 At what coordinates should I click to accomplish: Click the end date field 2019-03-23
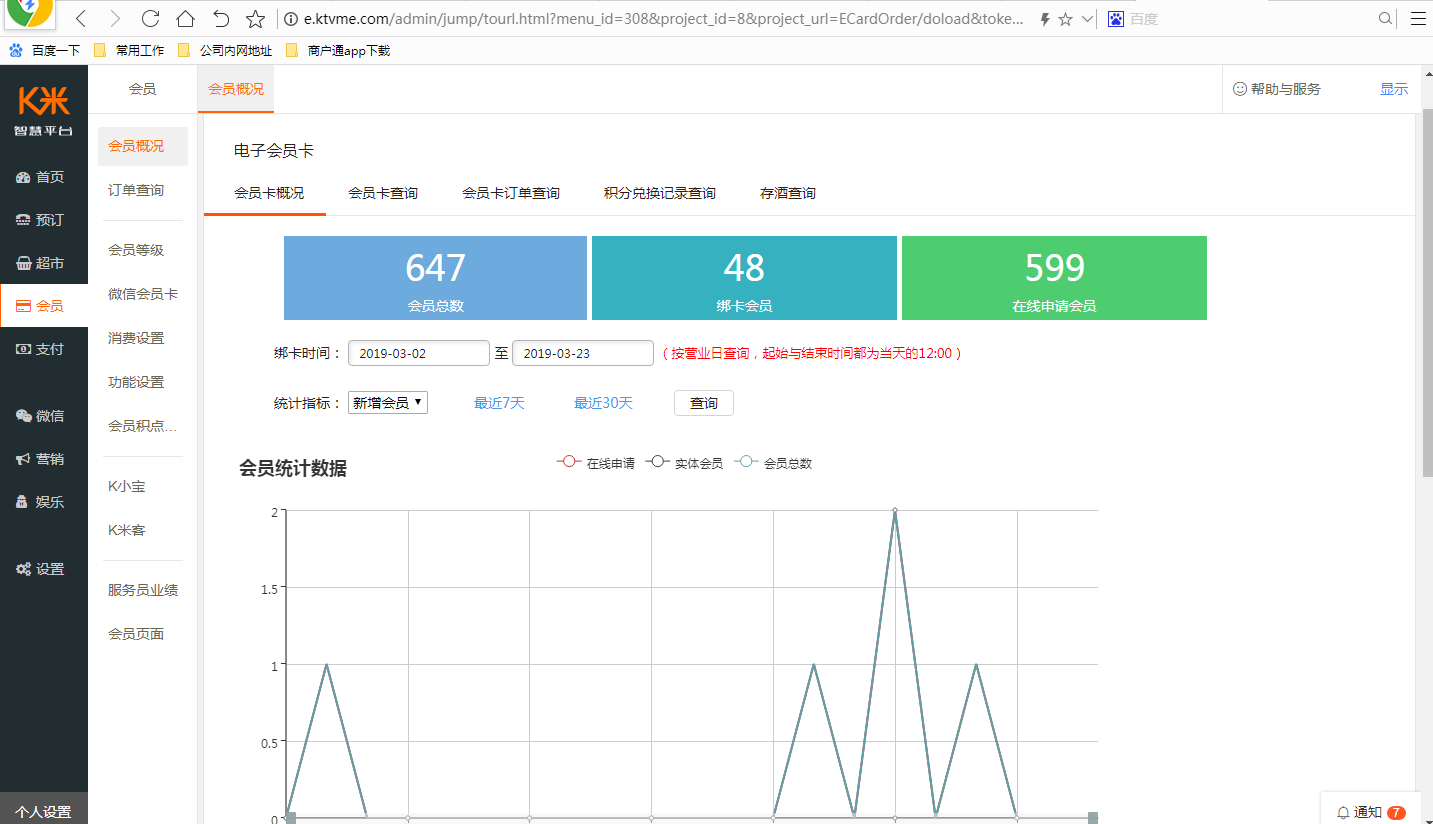583,353
